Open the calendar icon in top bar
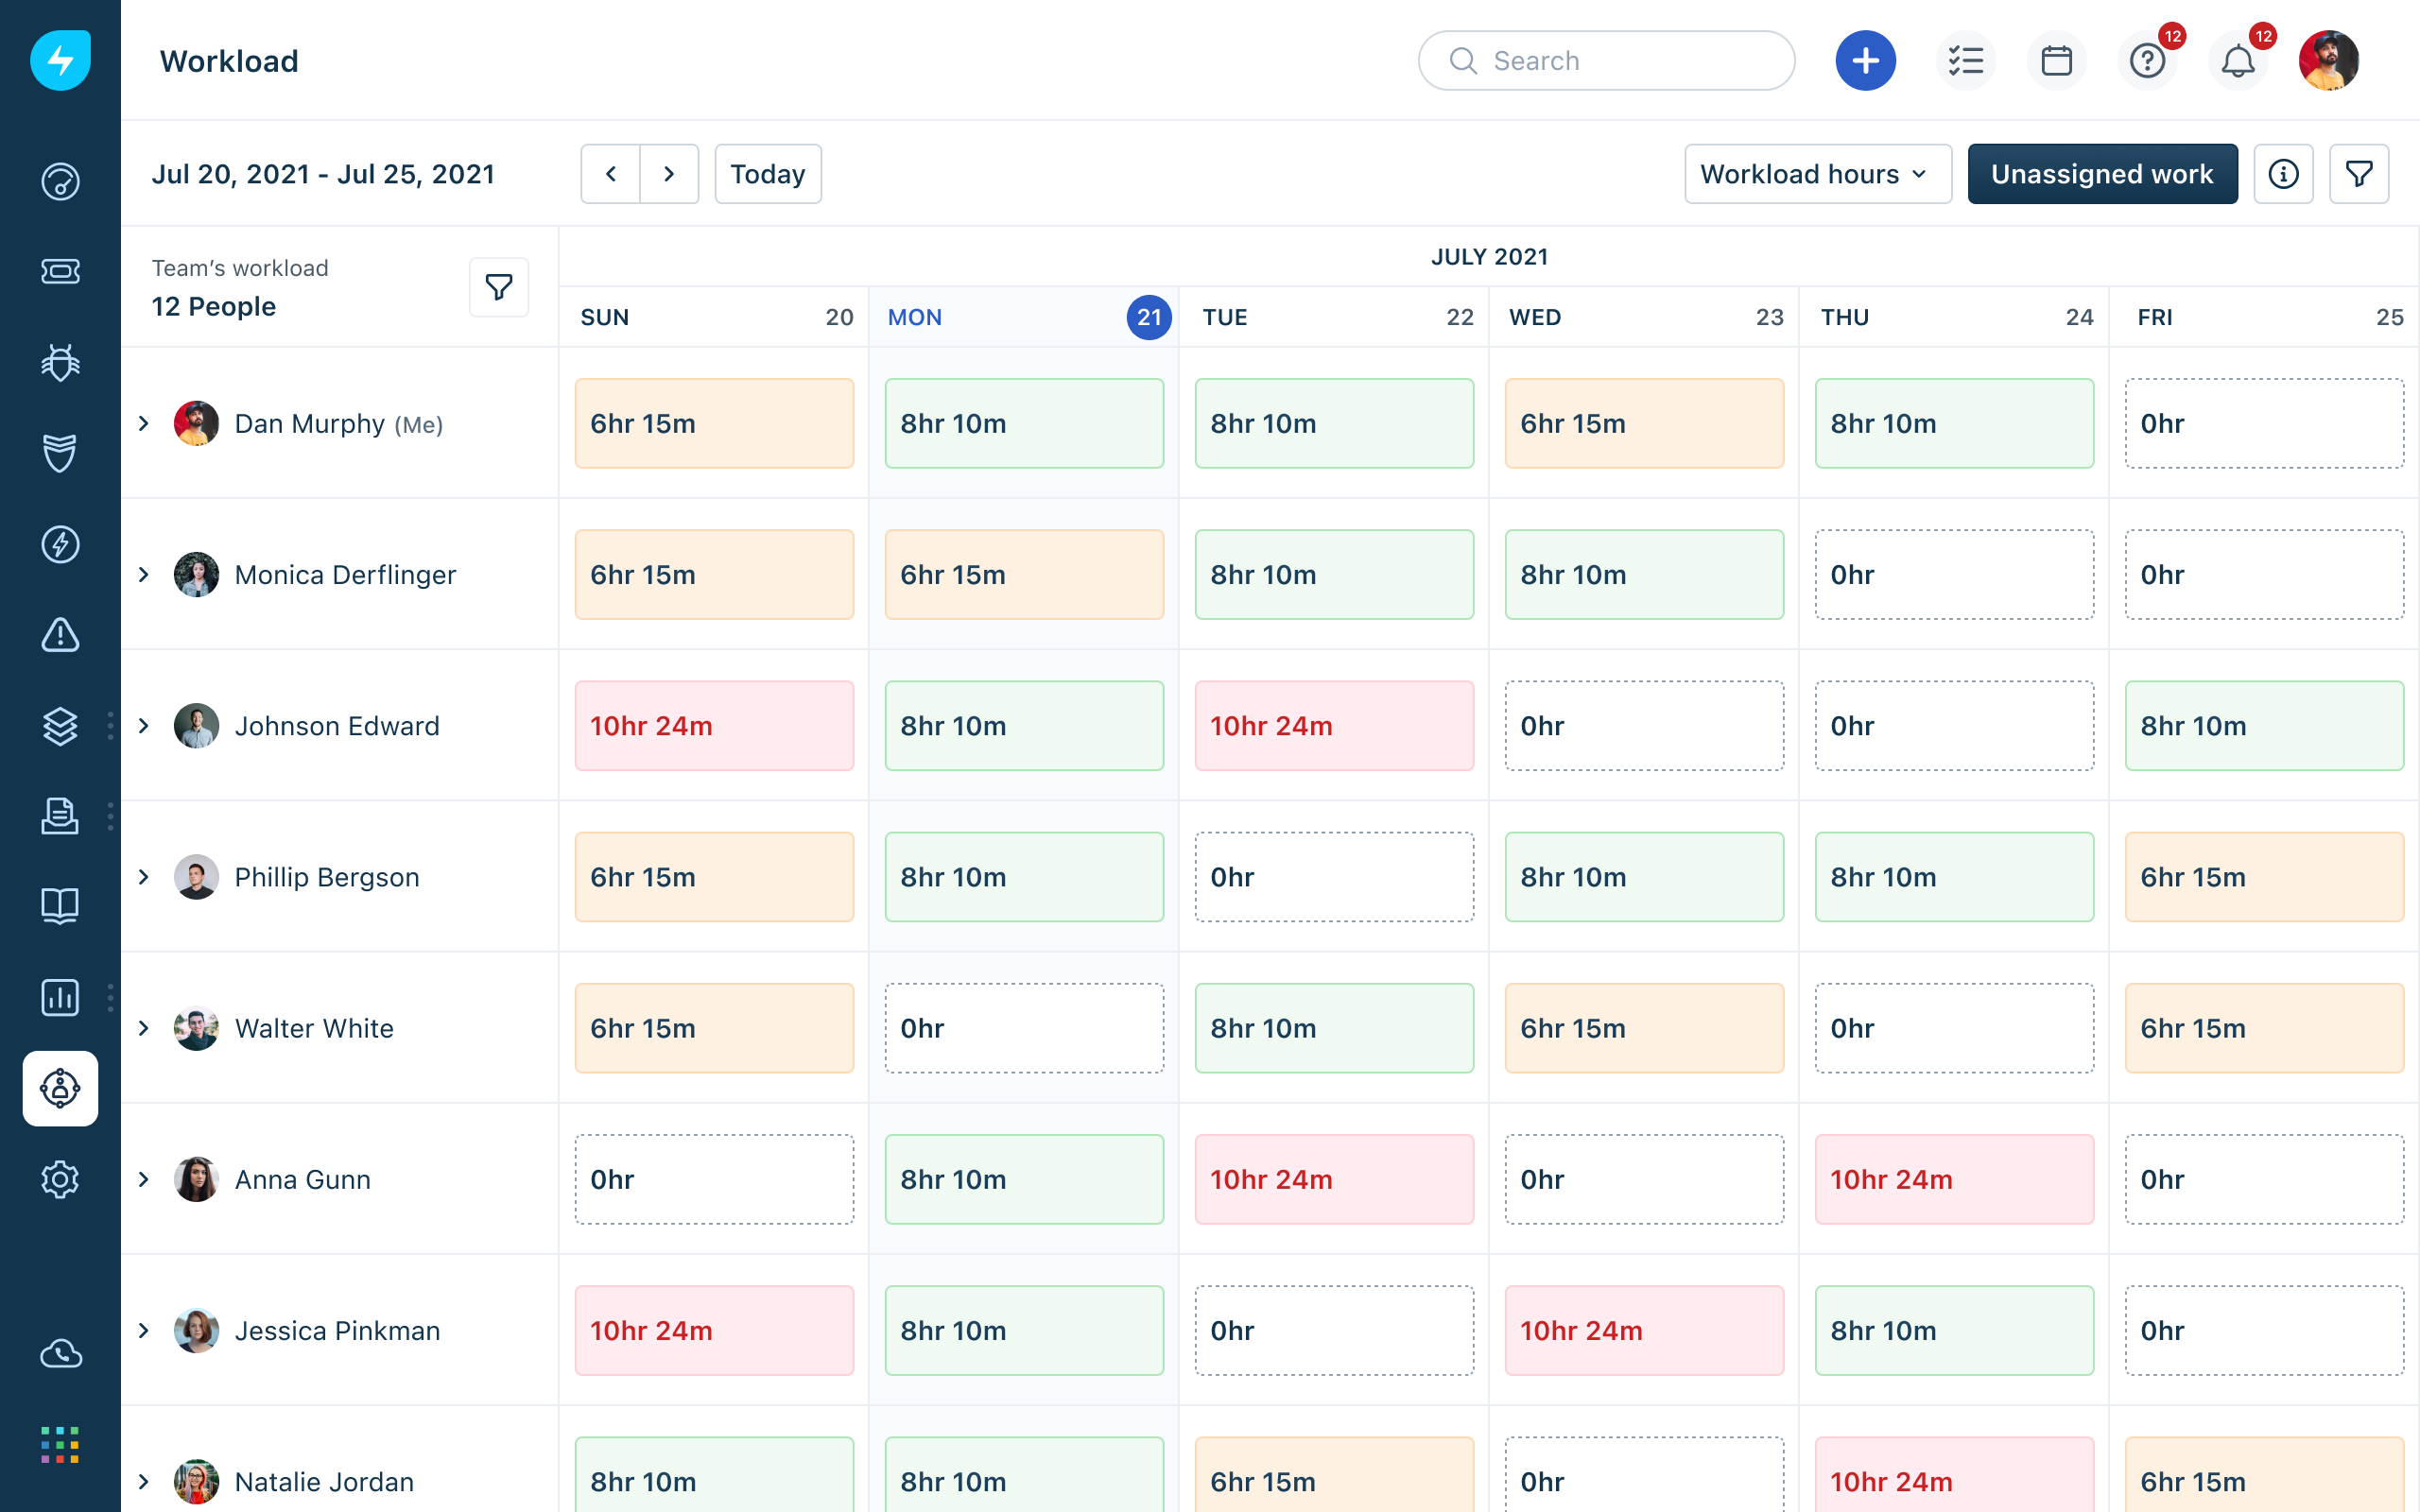The image size is (2420, 1512). pyautogui.click(x=2056, y=61)
